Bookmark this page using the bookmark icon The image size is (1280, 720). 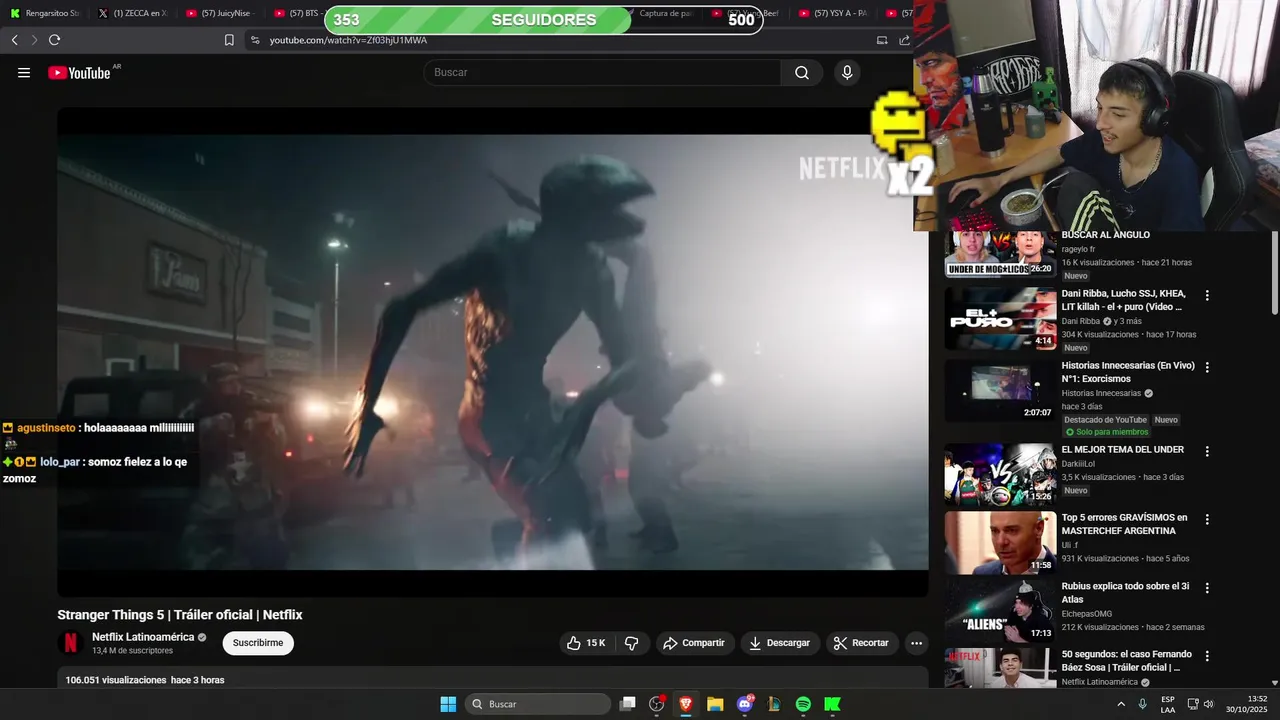(x=229, y=40)
